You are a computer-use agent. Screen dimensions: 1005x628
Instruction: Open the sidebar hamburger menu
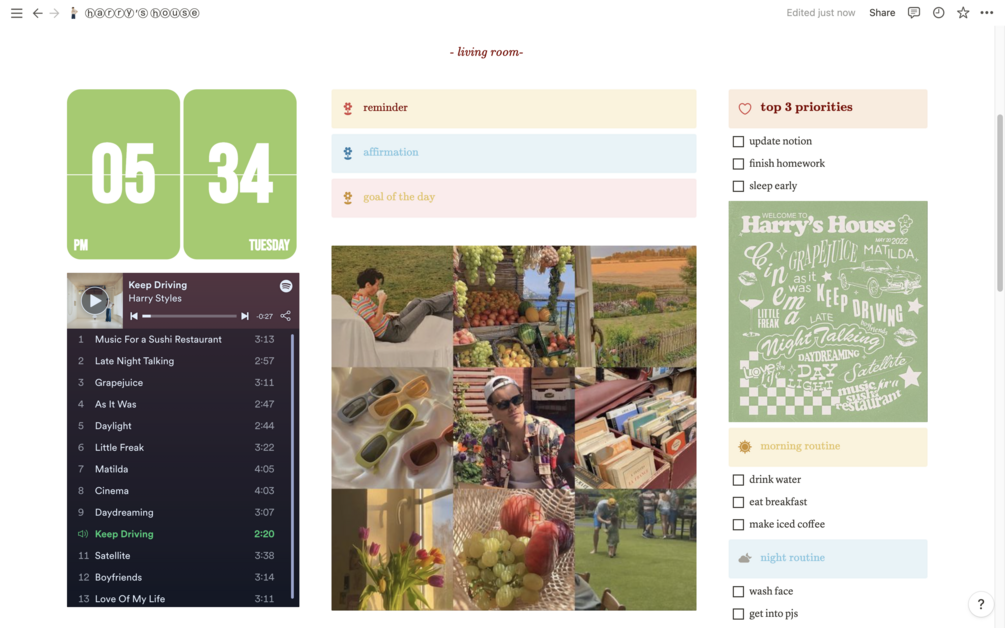[17, 13]
